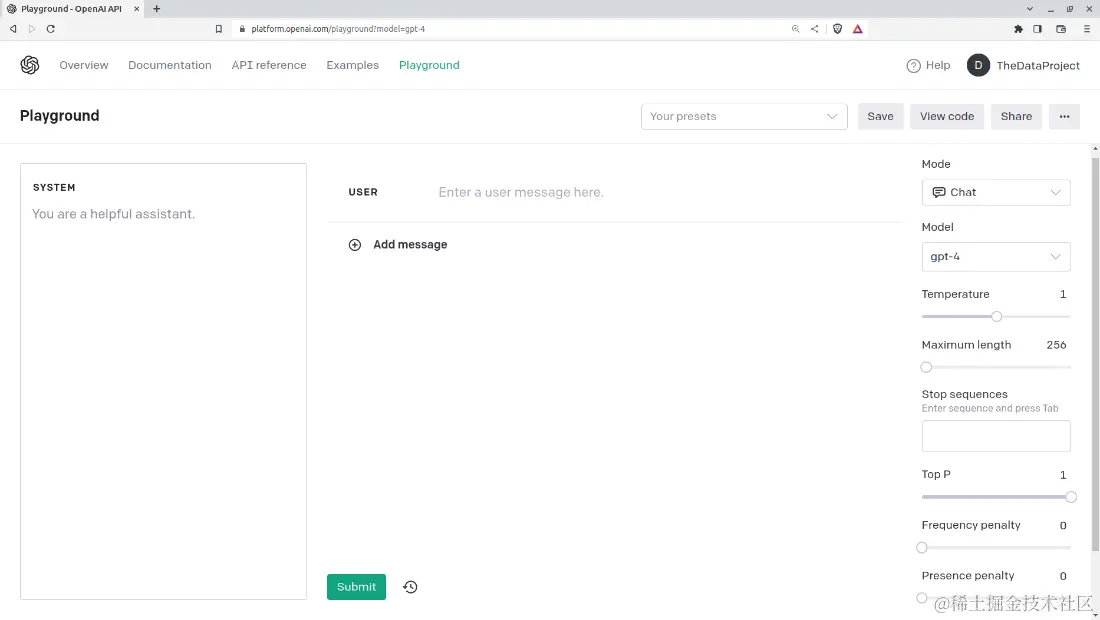Click the USER role label
Screen dimensions: 1100x620
(363, 192)
